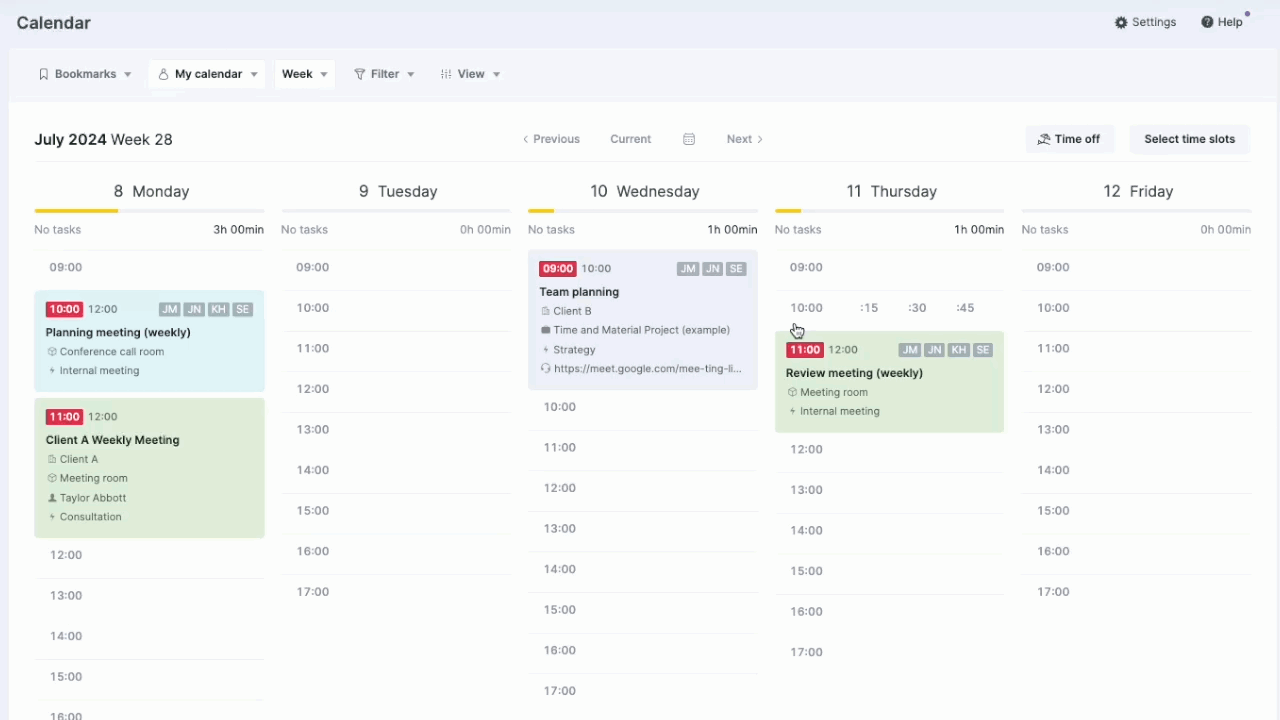
Task: Go to Next week
Action: tap(745, 139)
